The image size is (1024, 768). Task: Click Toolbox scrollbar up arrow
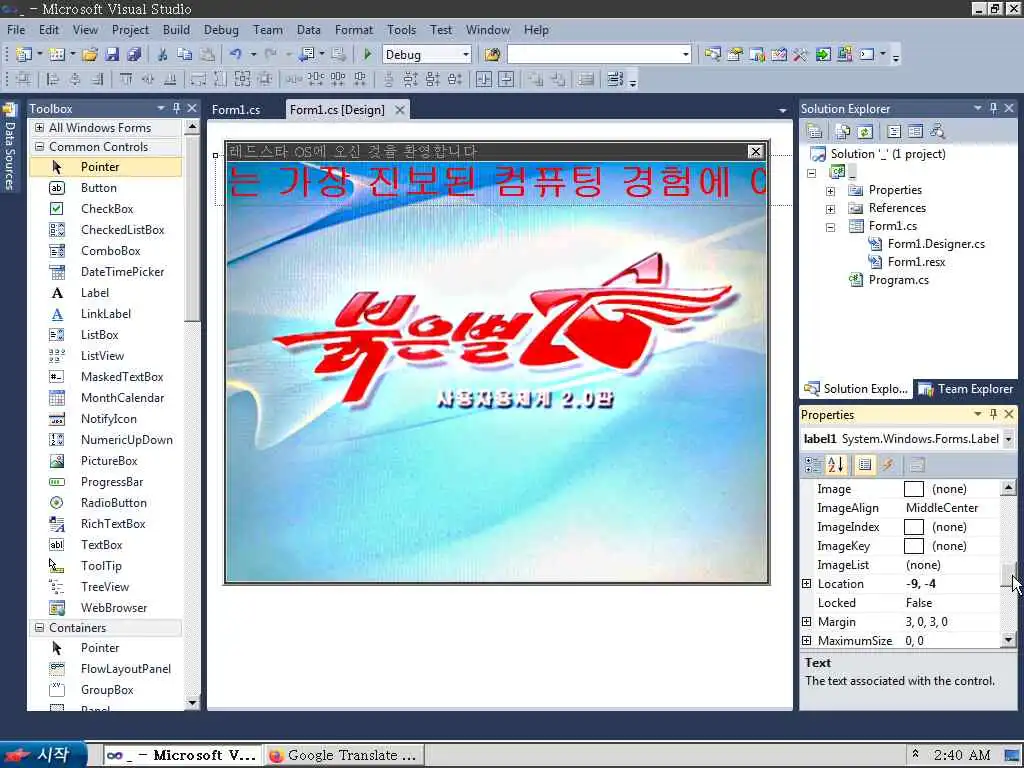point(192,126)
